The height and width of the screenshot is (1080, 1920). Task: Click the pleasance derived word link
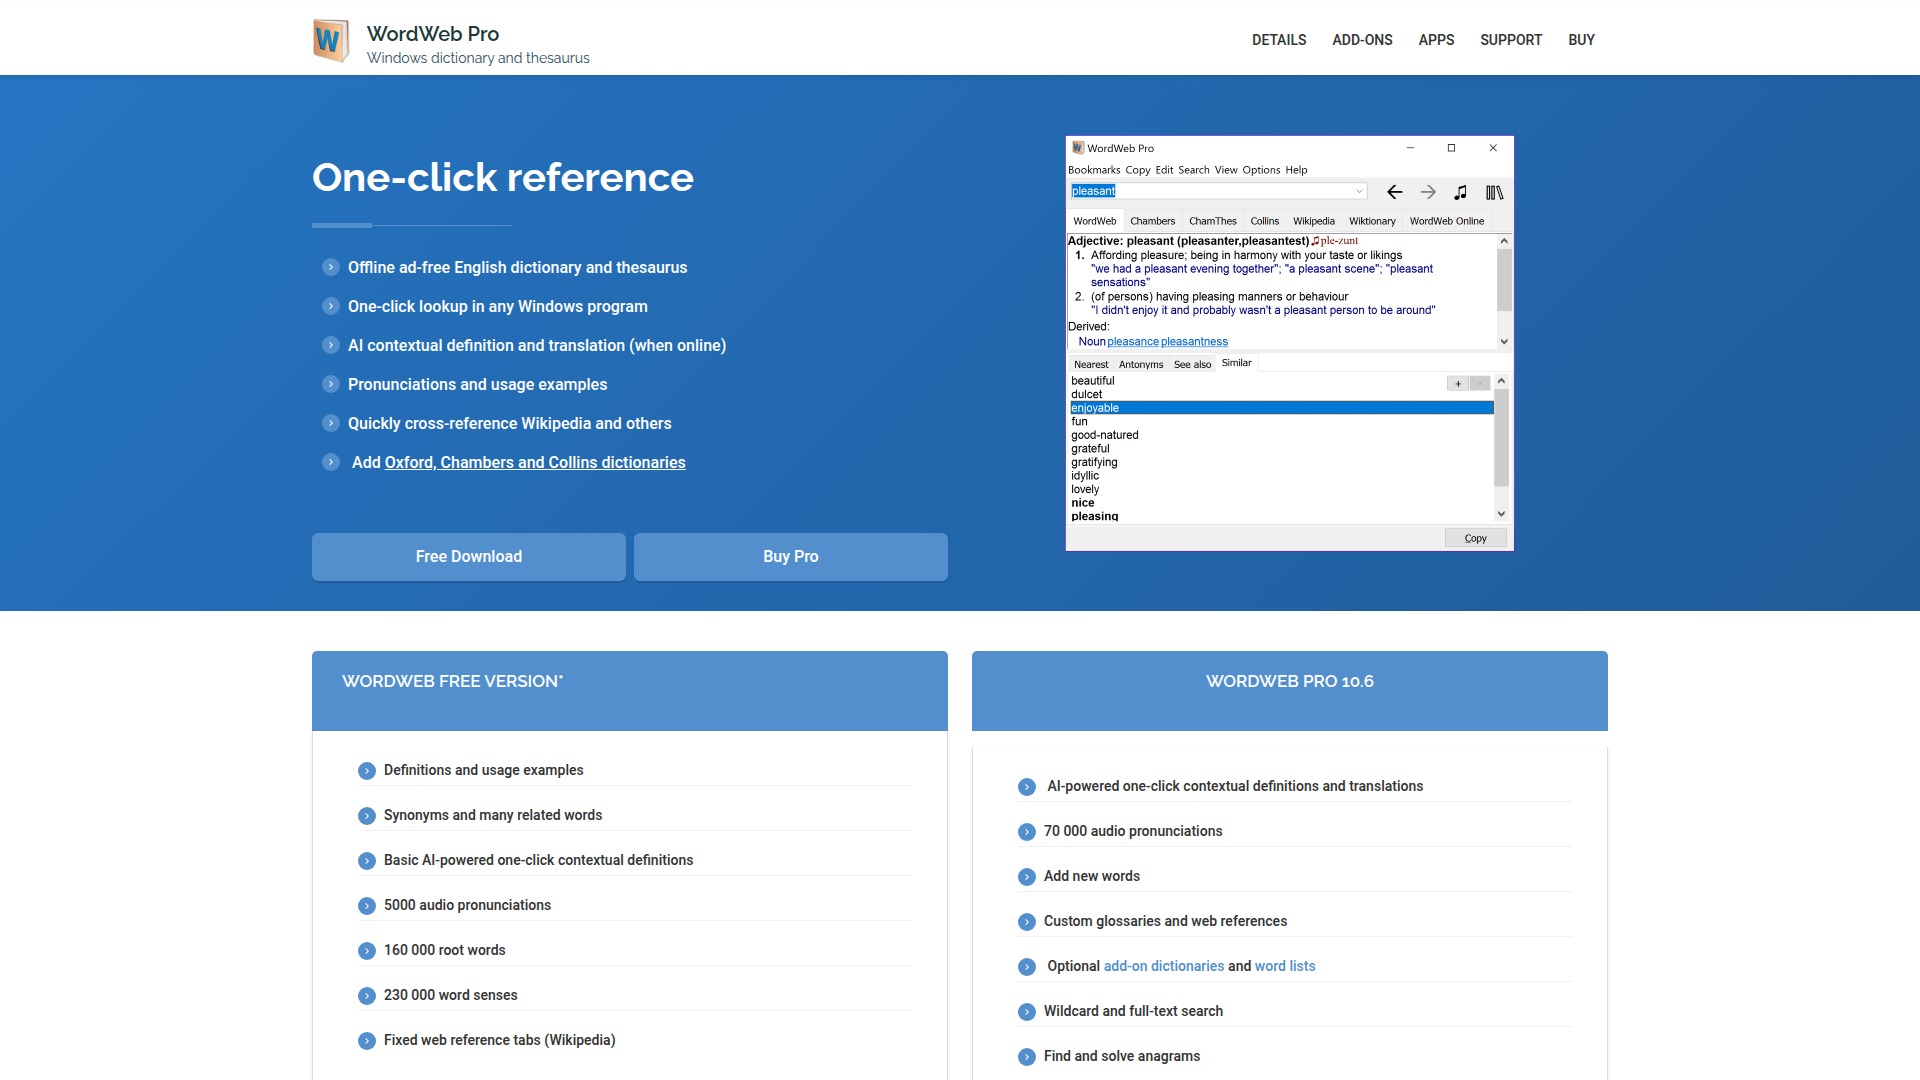[x=1133, y=342]
